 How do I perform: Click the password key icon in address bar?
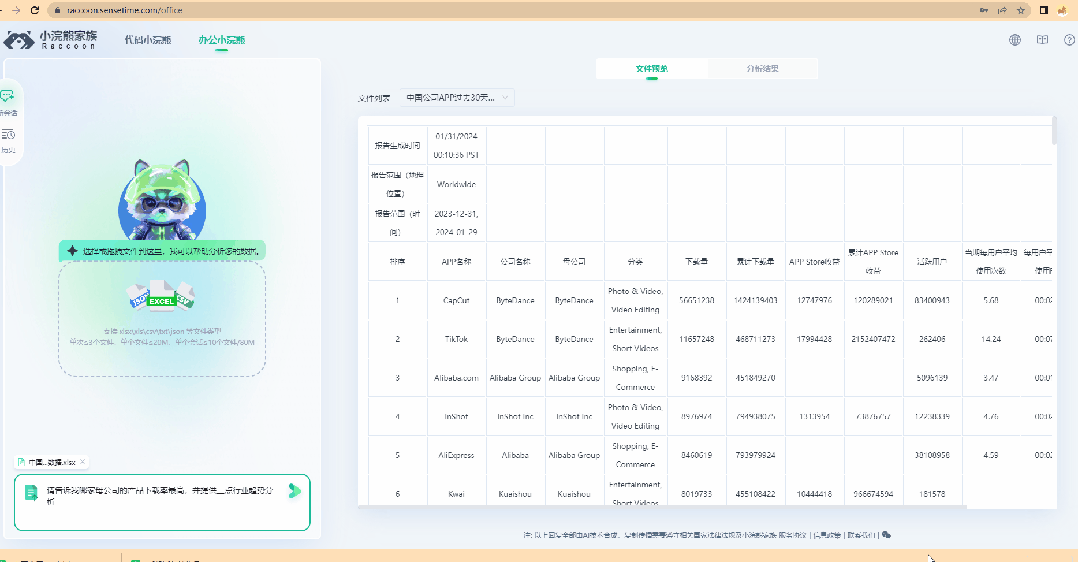[x=984, y=10]
